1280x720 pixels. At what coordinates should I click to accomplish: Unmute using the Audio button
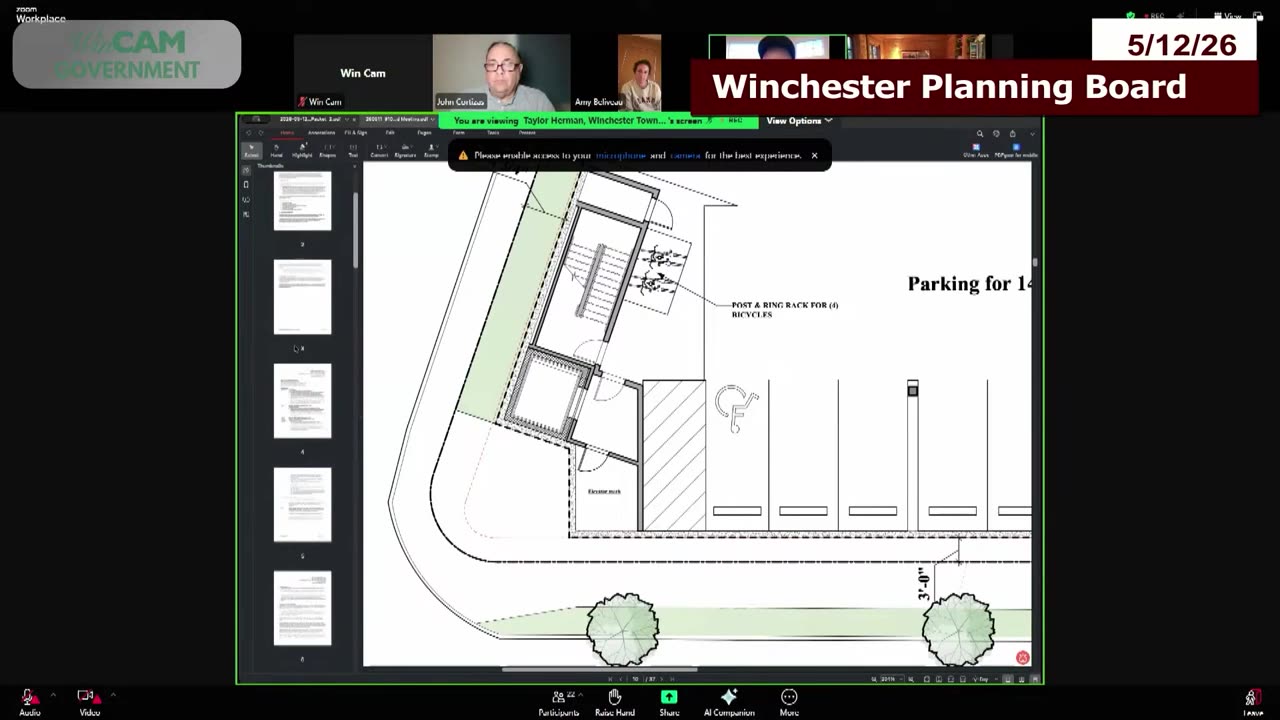point(29,701)
